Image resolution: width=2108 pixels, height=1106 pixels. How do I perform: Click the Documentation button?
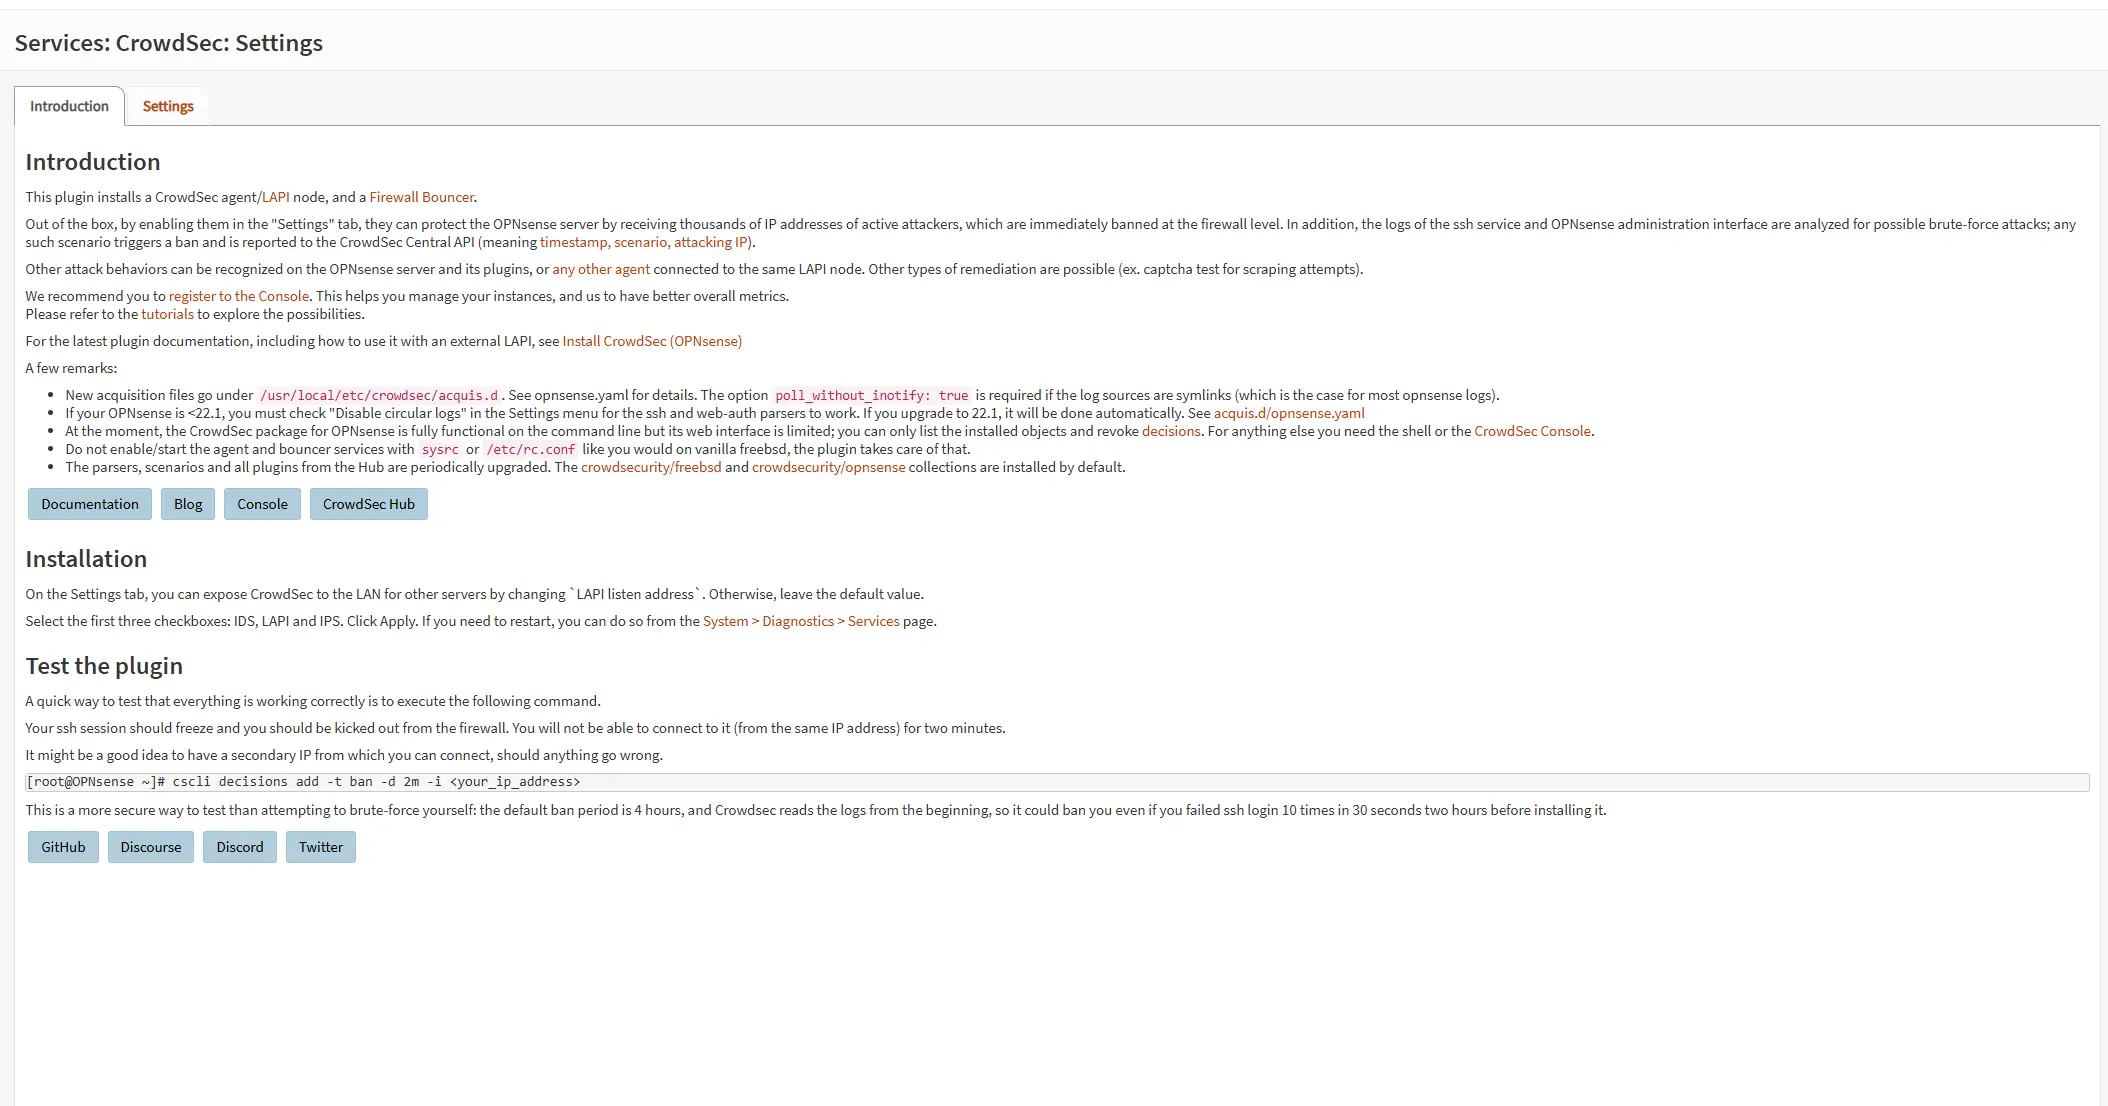(90, 504)
